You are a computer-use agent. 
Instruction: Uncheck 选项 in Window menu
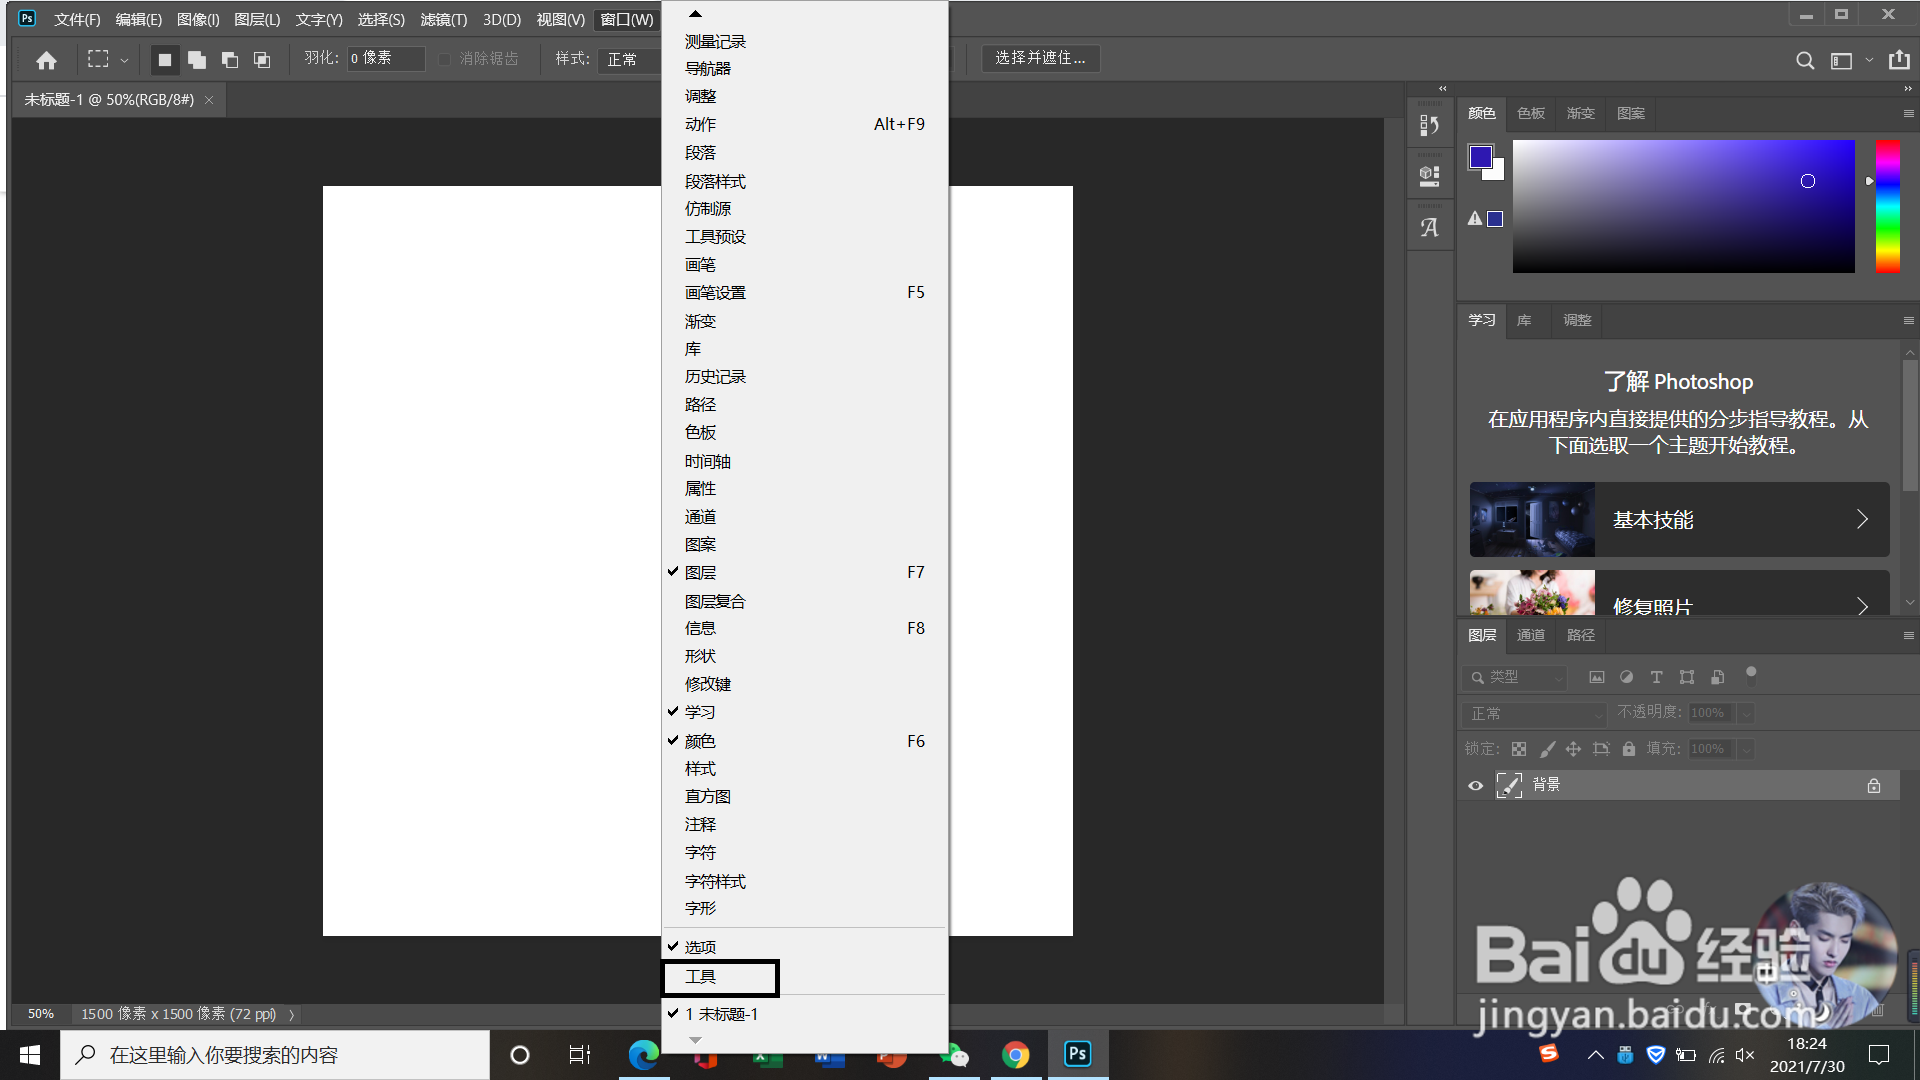805,947
